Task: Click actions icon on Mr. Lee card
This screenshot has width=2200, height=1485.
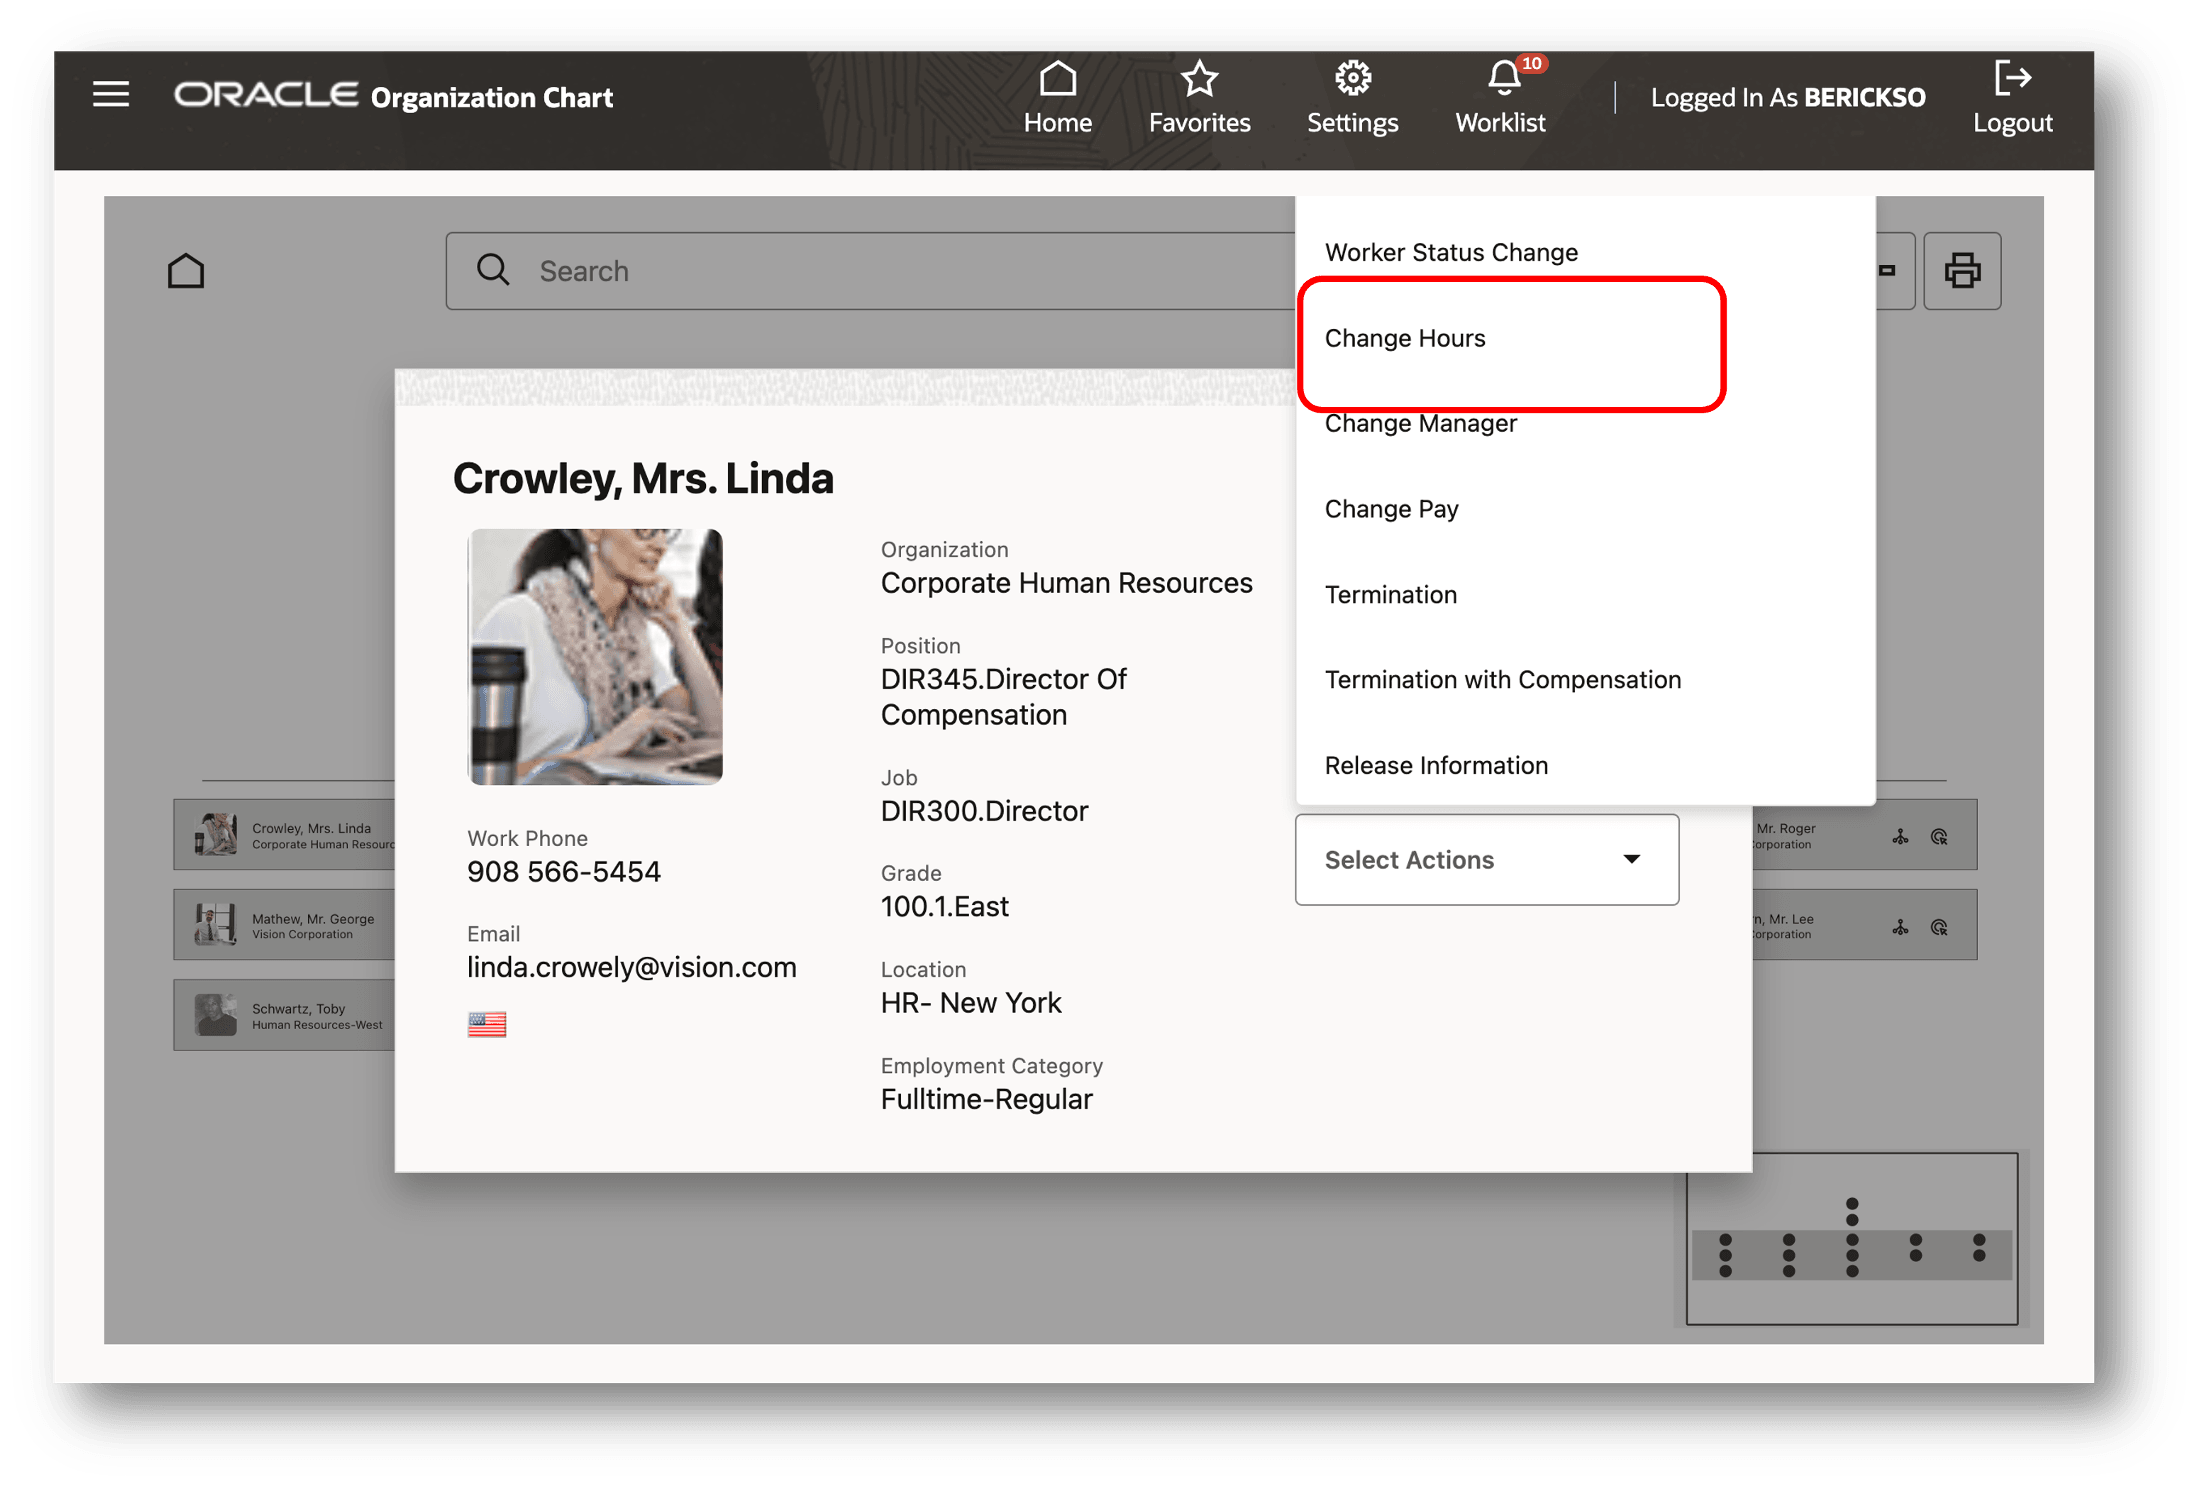Action: (x=1939, y=927)
